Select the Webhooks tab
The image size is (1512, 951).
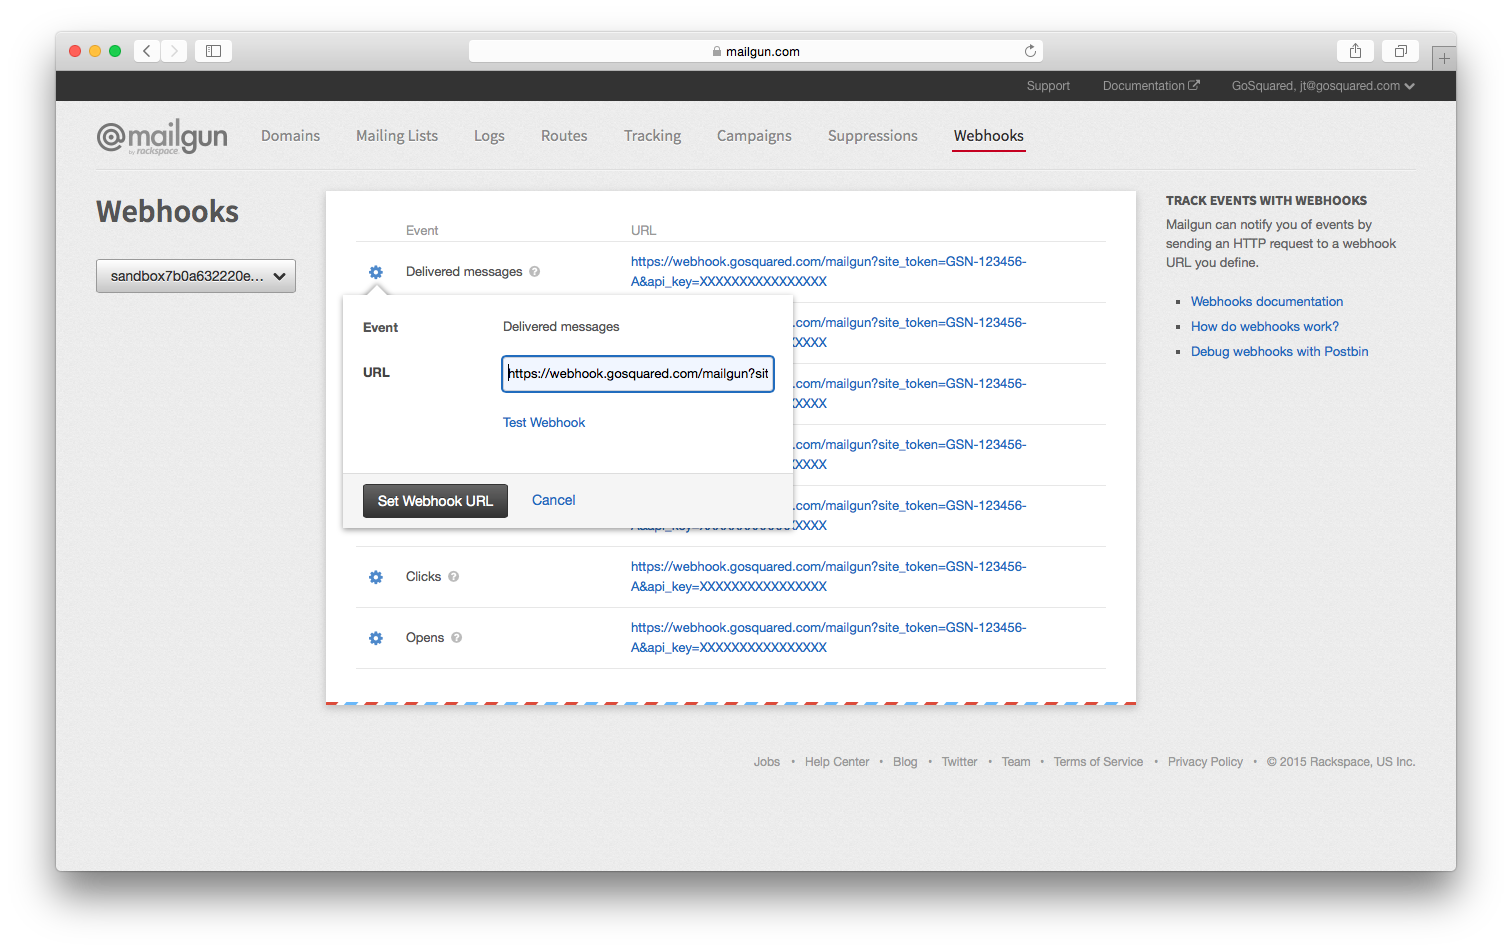click(988, 136)
